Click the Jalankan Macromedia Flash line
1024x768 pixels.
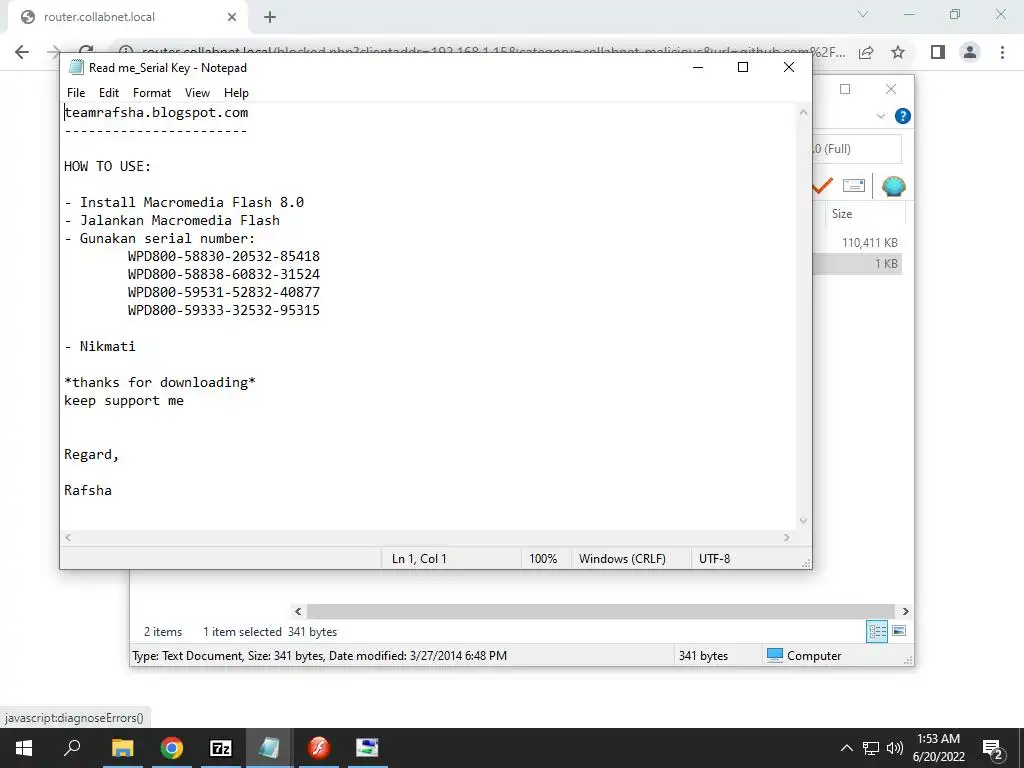coord(172,221)
